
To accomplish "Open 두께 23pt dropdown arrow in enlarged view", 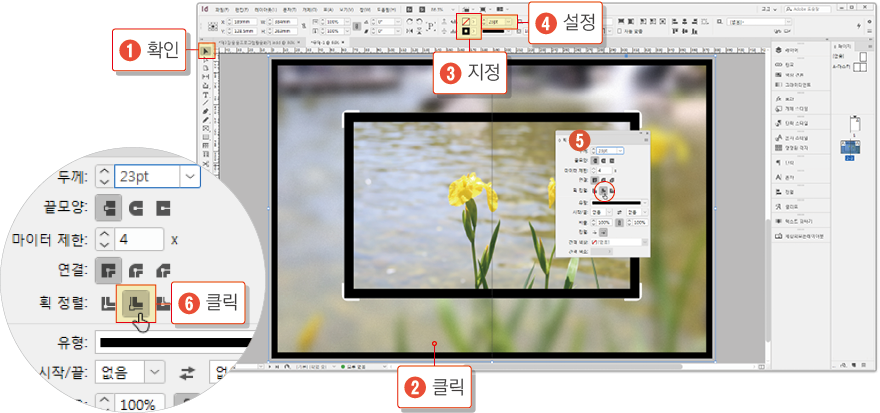I will point(190,177).
